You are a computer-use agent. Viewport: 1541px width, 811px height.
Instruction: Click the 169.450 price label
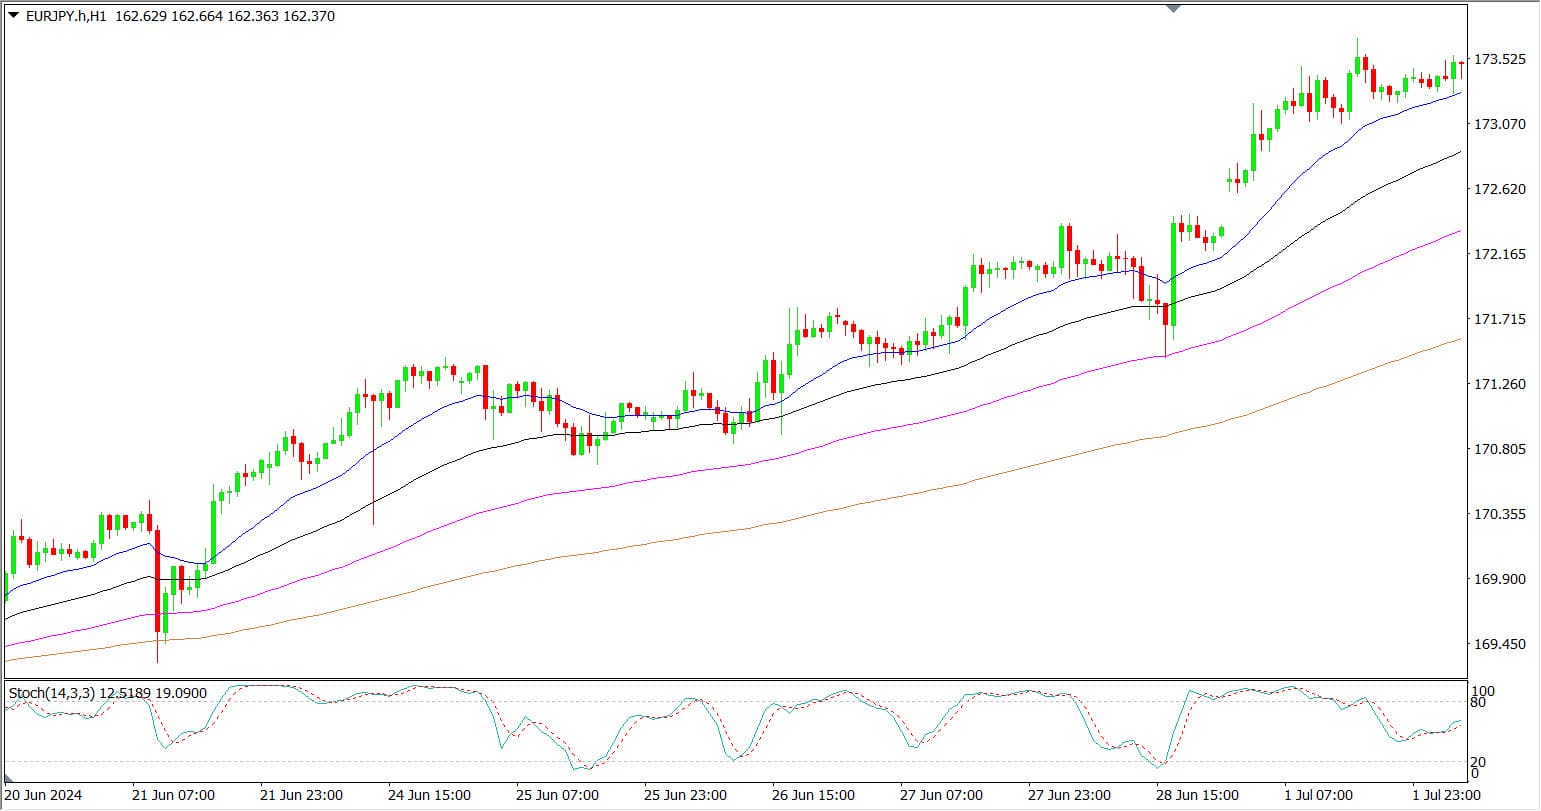click(x=1500, y=644)
